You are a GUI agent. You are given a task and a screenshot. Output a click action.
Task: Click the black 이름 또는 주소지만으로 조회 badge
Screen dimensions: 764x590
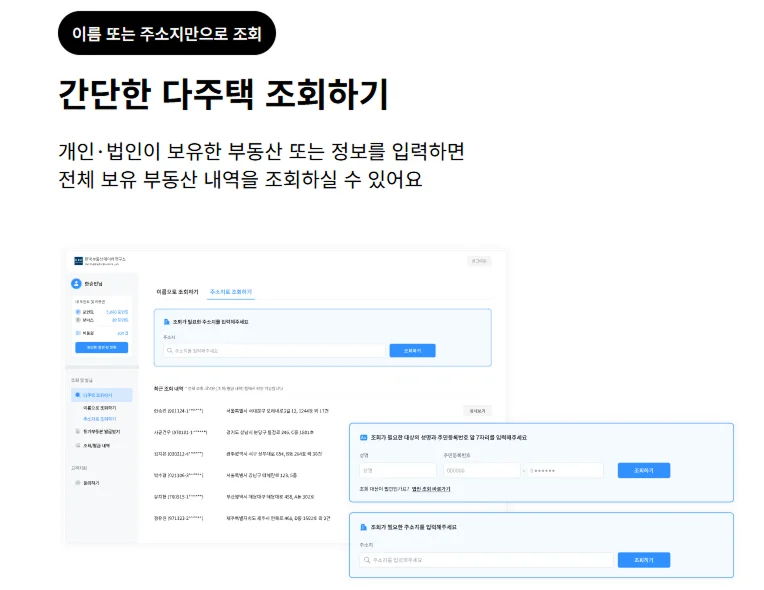pos(167,33)
